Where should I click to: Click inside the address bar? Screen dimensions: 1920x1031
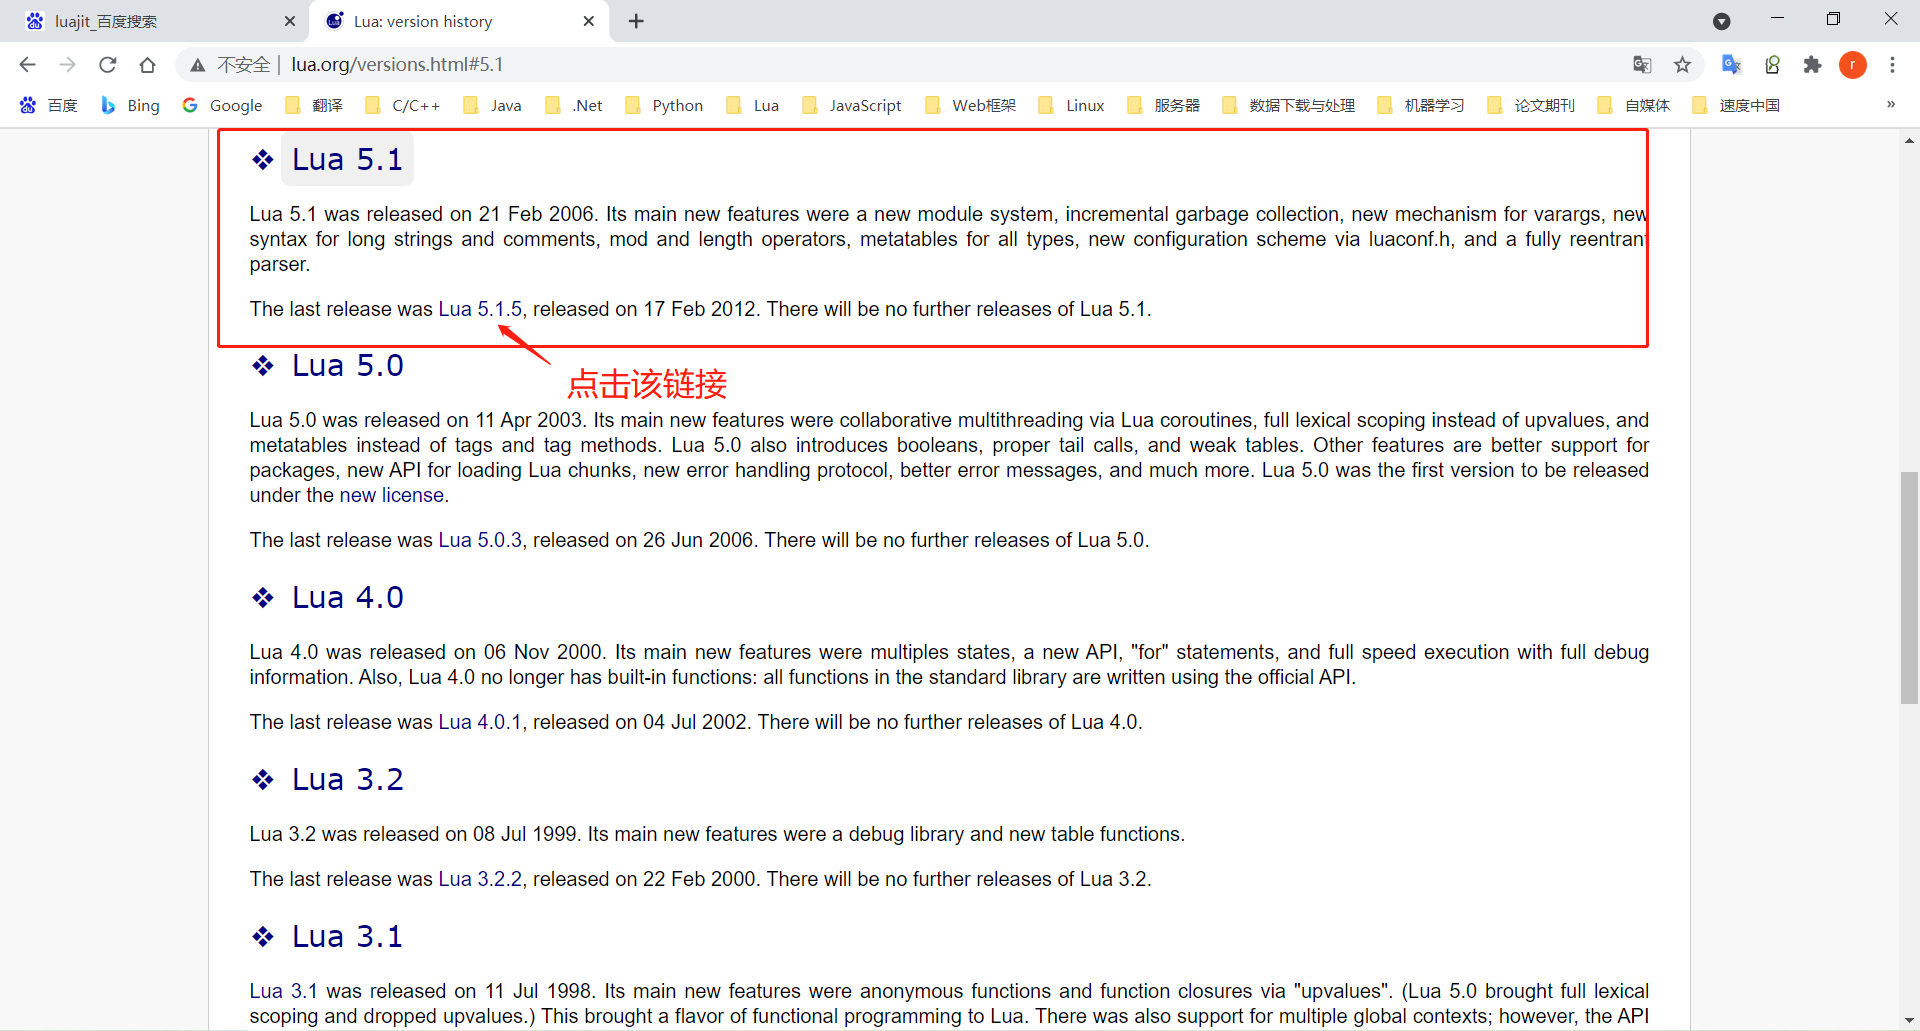click(x=700, y=64)
